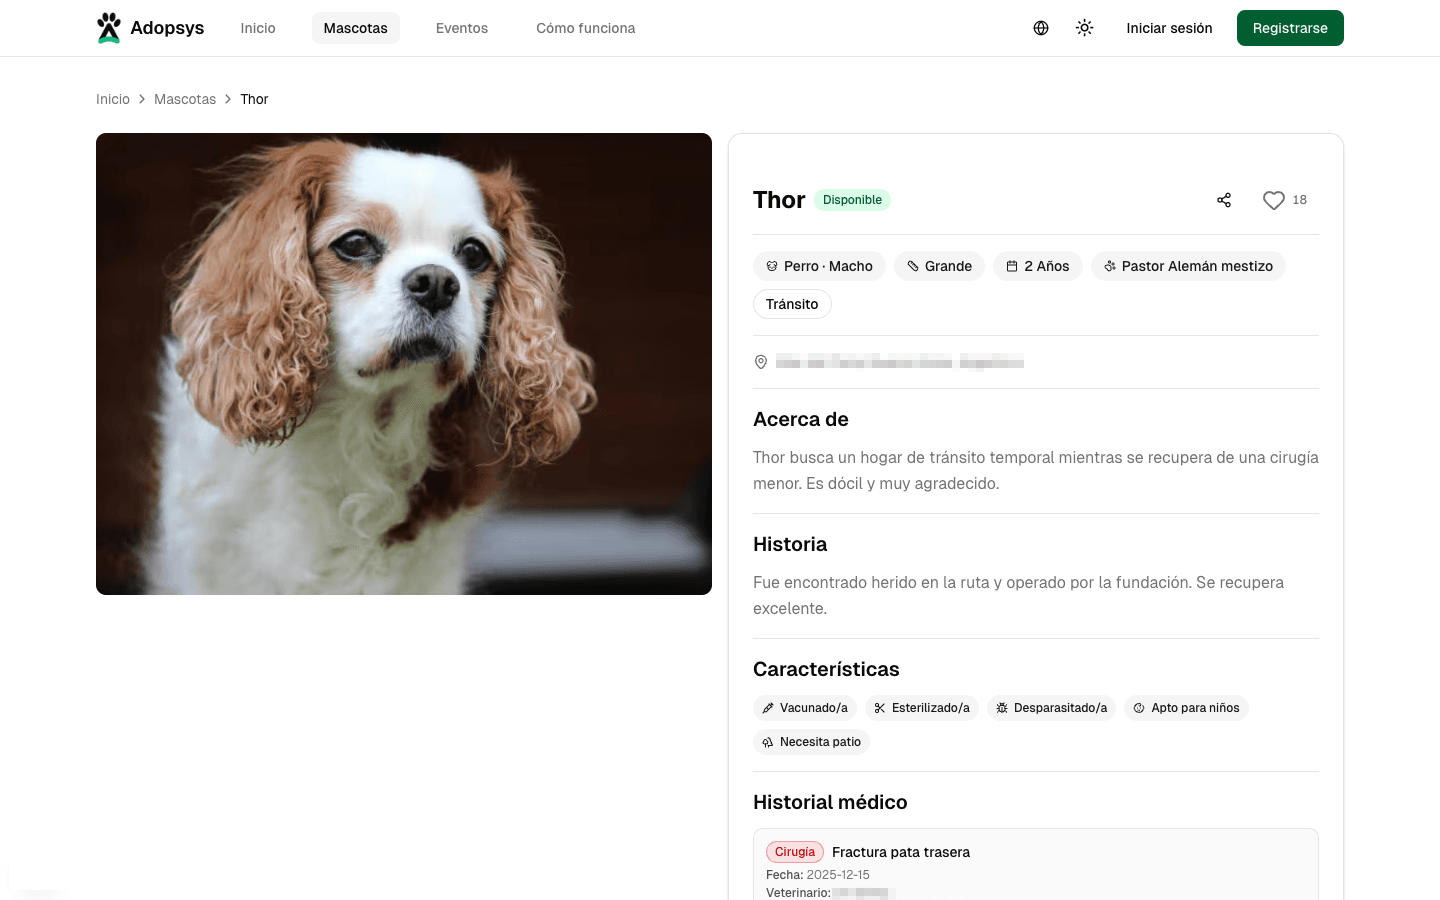Navigate to Cómo funciona
The width and height of the screenshot is (1440, 900).
[x=585, y=28]
